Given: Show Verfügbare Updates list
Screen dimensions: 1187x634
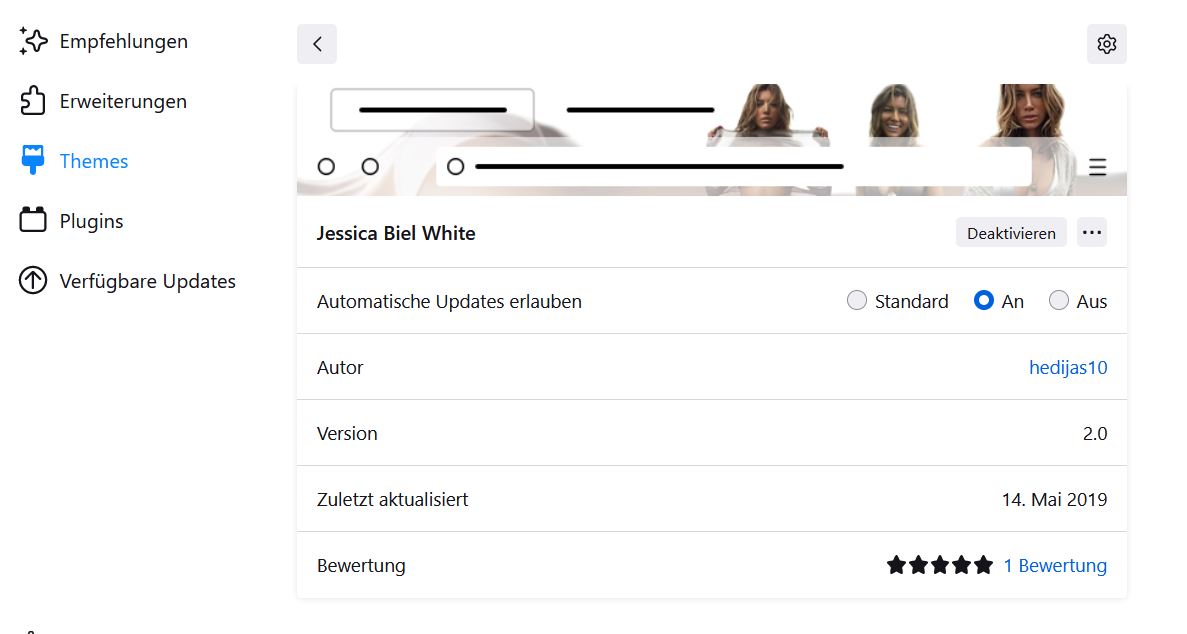Looking at the screenshot, I should 147,281.
